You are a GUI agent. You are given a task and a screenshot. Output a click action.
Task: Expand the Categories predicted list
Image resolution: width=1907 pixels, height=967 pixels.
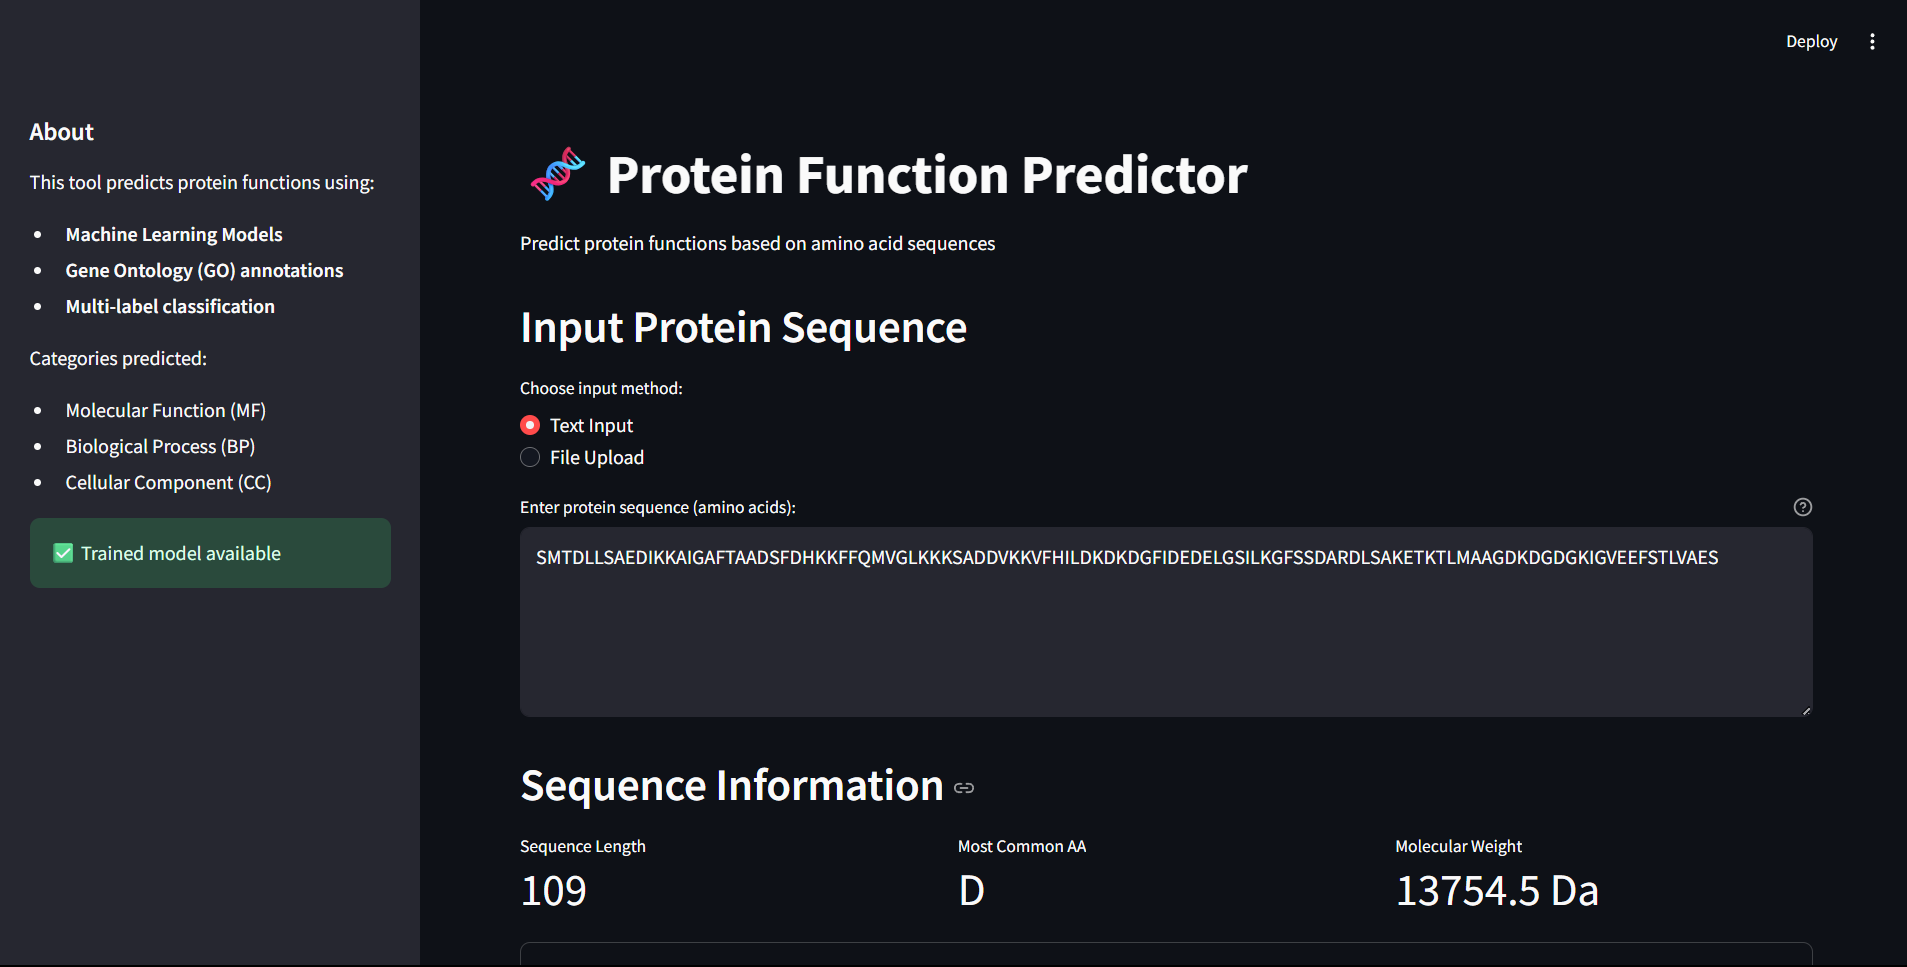117,358
